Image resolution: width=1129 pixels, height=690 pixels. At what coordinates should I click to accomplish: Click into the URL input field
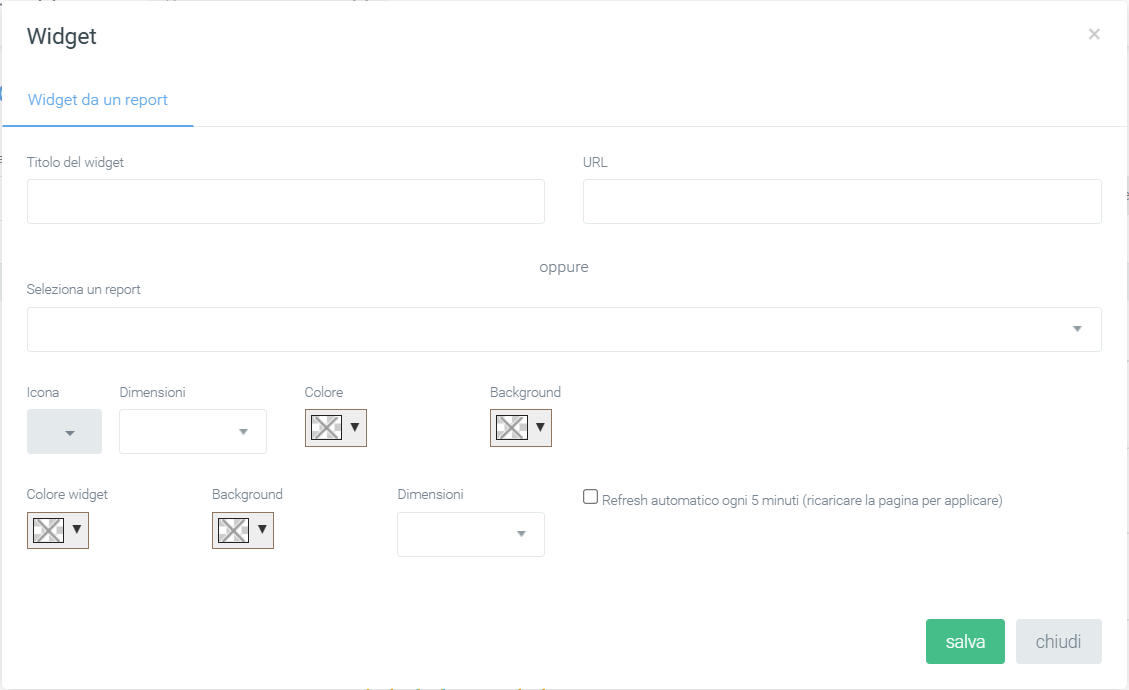(842, 202)
